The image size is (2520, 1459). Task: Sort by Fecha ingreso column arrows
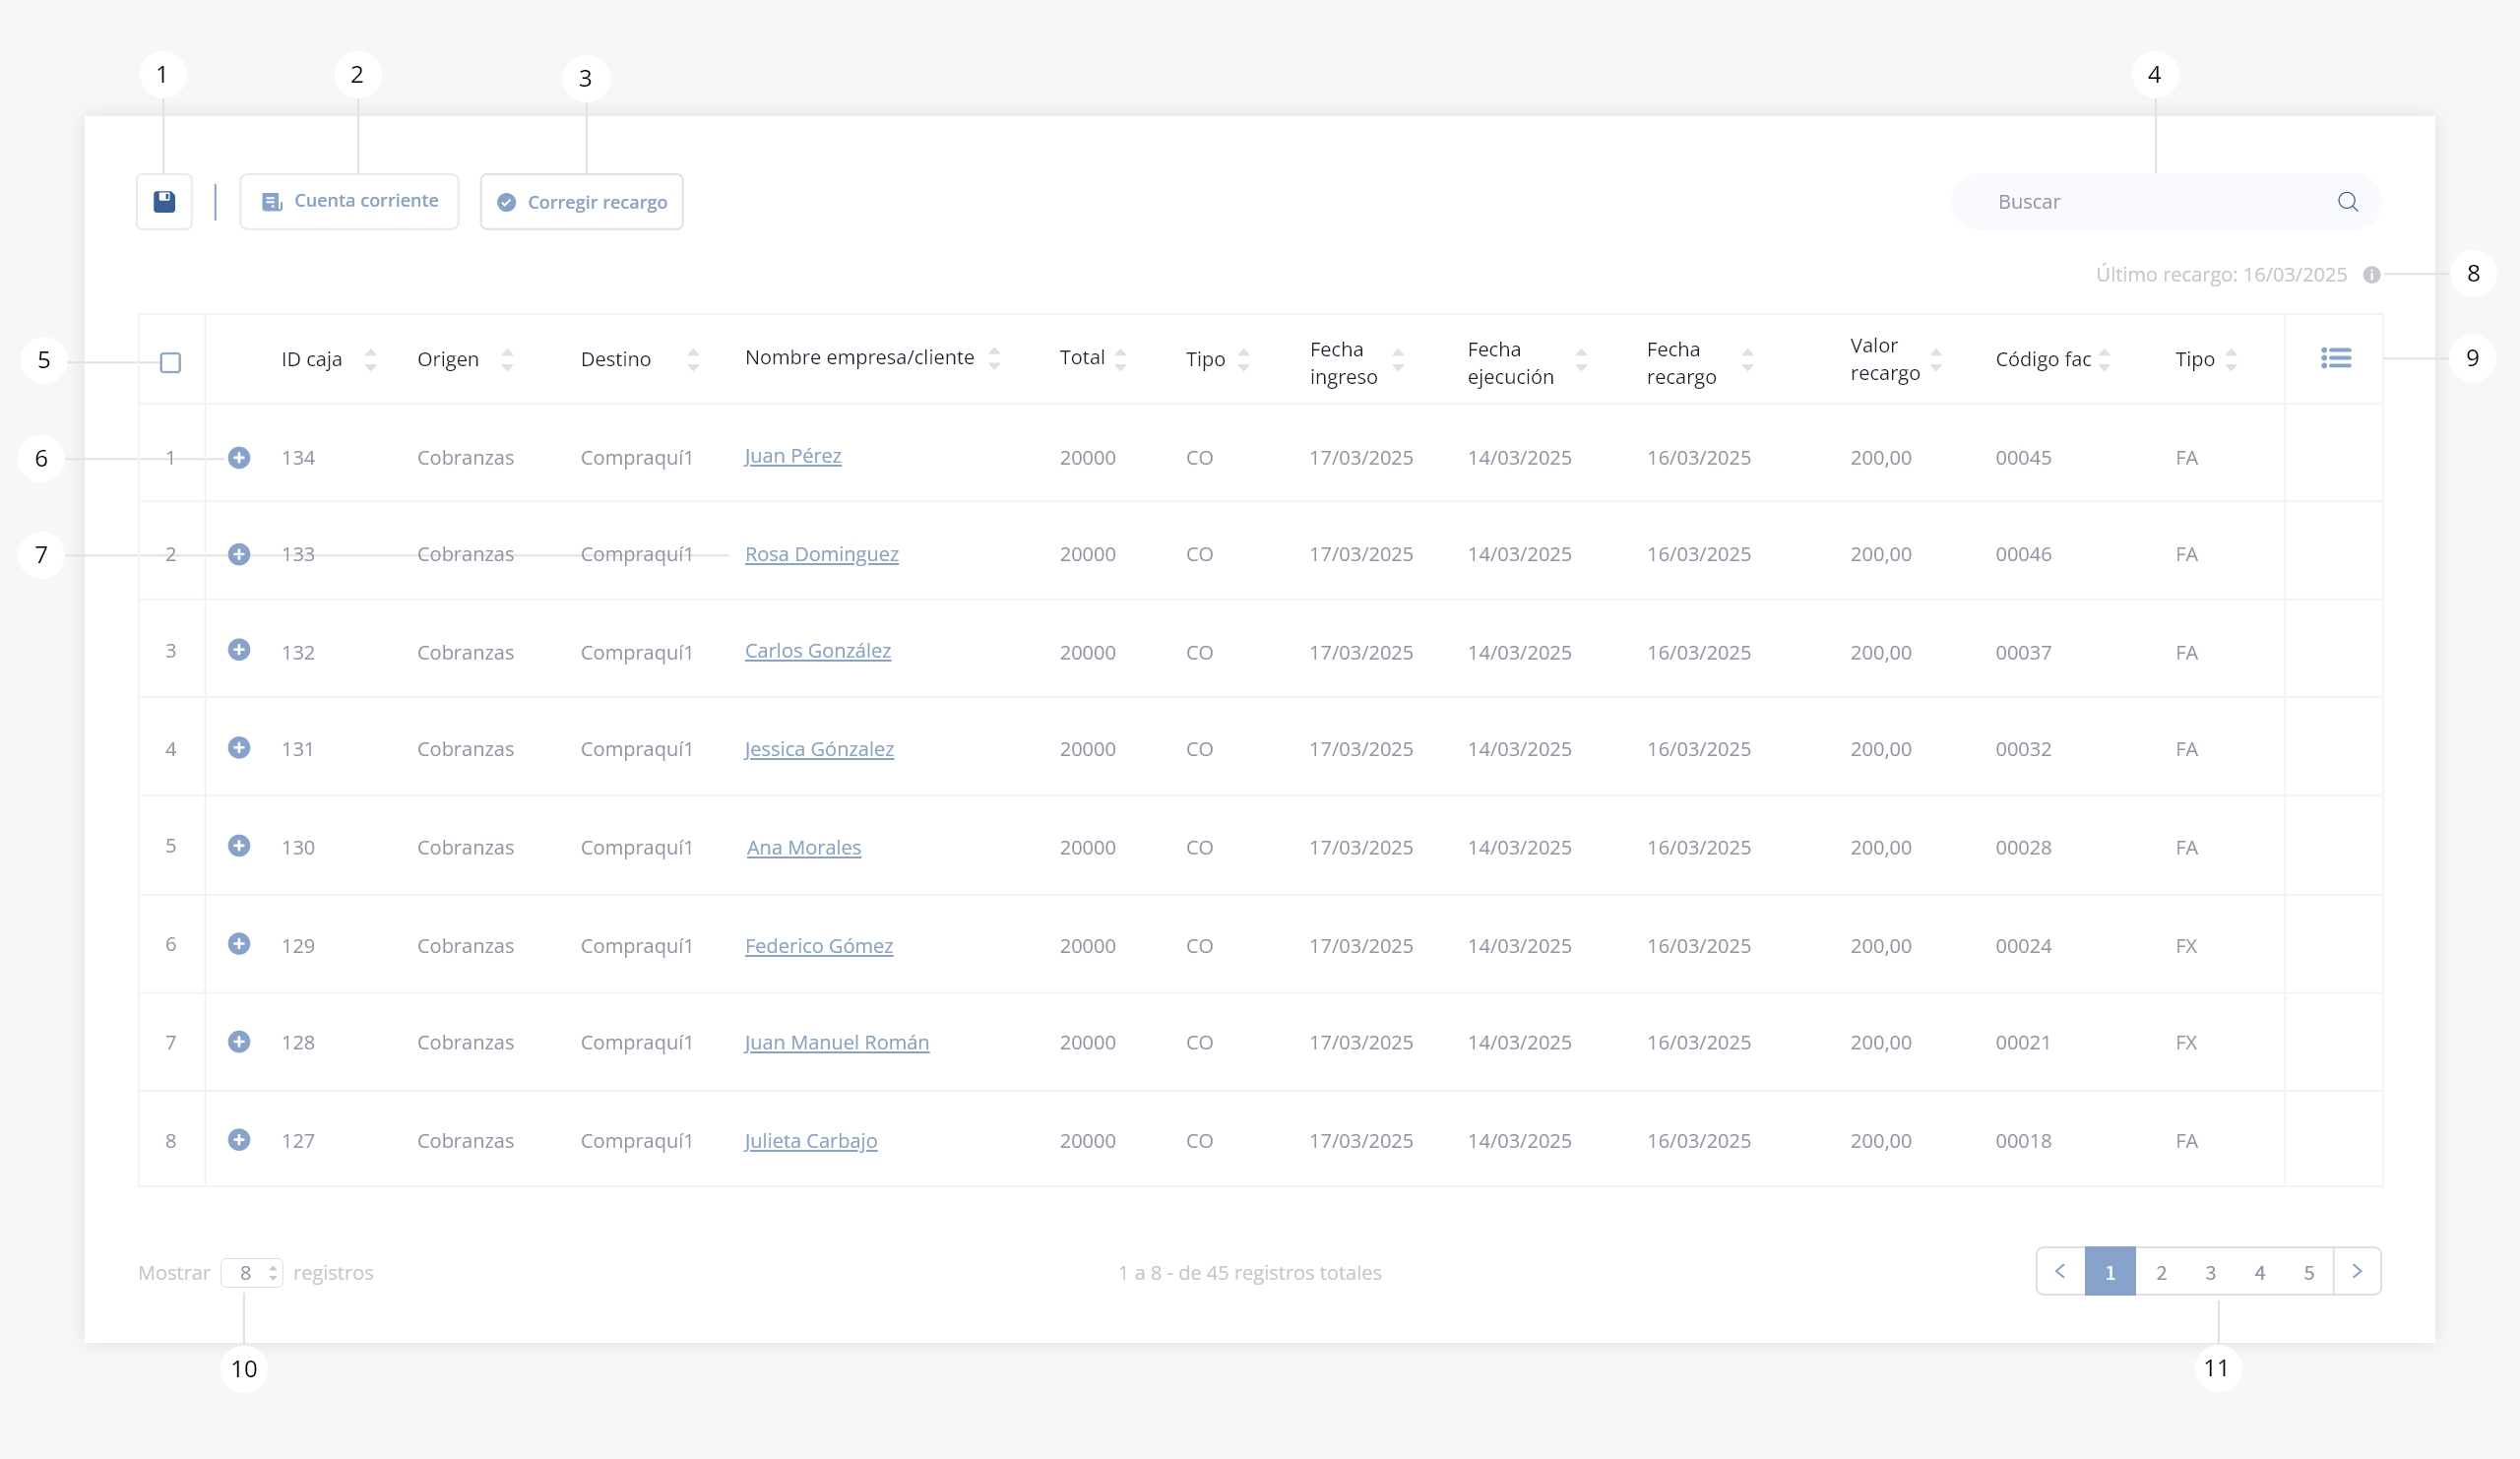(1398, 361)
